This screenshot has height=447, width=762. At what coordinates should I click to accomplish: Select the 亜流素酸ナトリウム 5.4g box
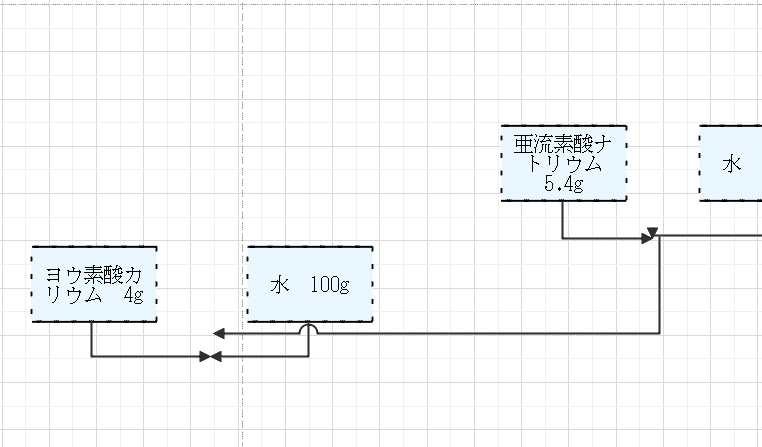(564, 163)
